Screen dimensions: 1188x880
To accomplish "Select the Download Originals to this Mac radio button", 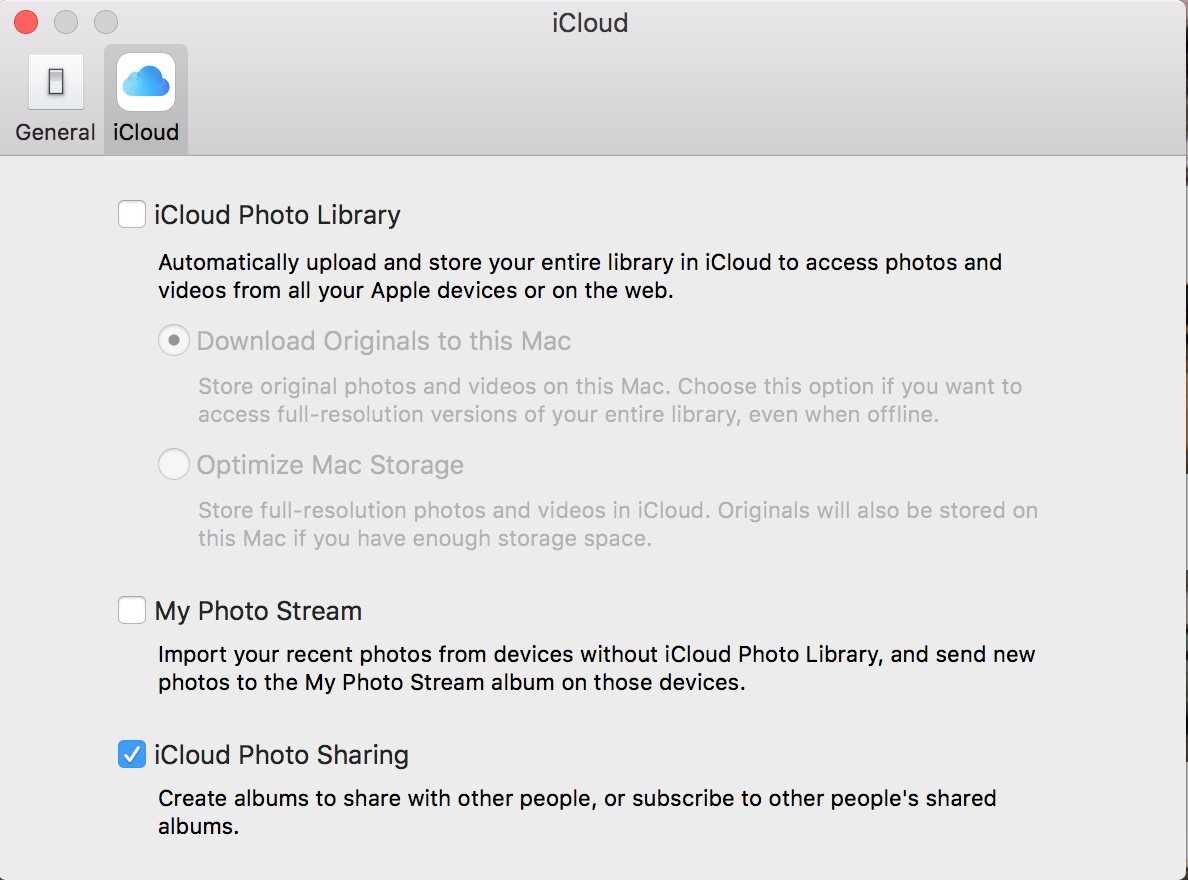I will coord(174,341).
